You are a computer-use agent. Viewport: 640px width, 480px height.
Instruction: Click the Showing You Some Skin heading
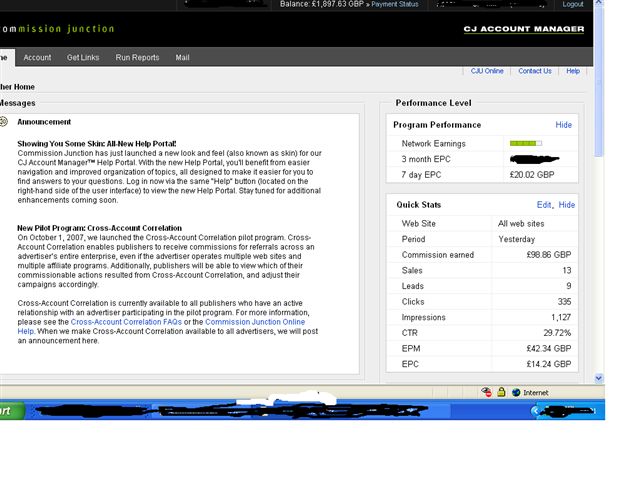click(x=97, y=144)
